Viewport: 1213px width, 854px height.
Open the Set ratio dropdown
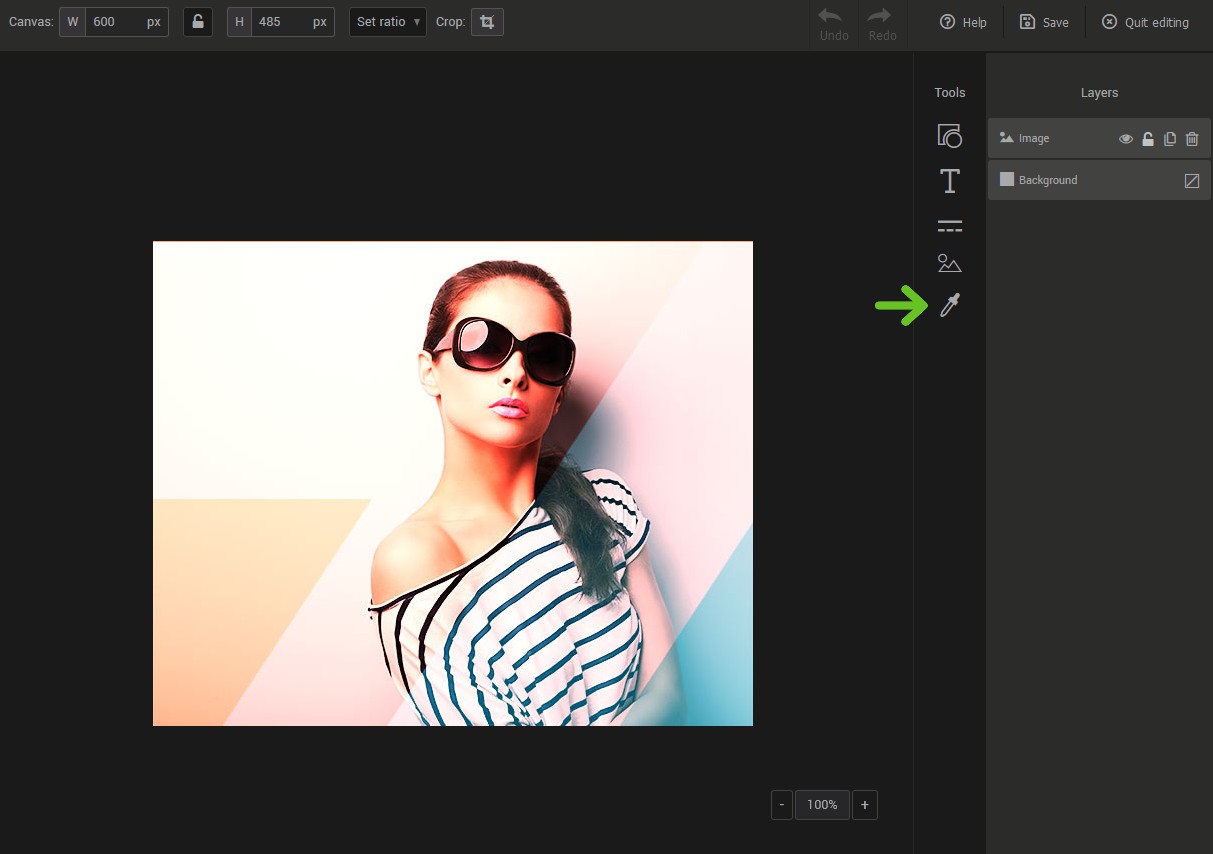pos(387,22)
